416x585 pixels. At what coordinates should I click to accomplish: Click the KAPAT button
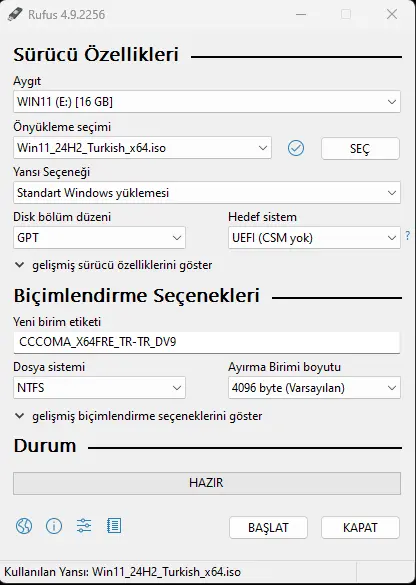pyautogui.click(x=360, y=528)
